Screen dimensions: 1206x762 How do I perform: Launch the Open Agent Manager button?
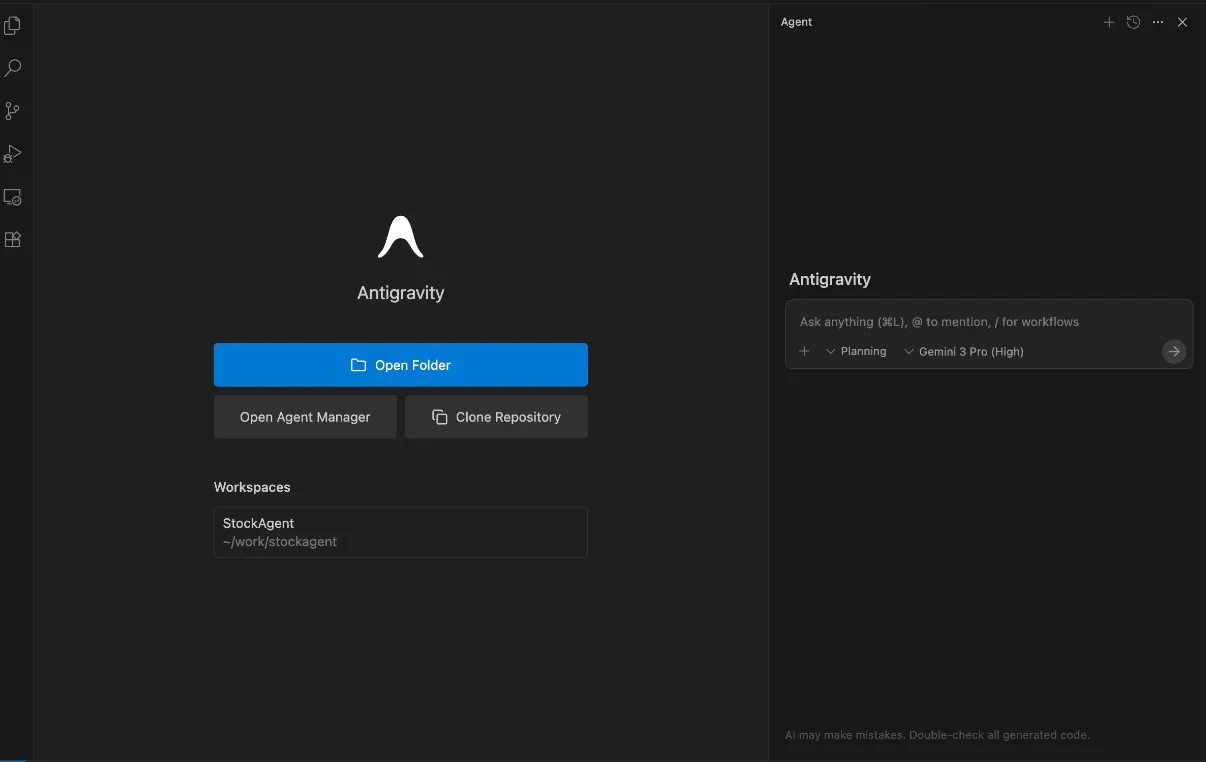tap(305, 417)
